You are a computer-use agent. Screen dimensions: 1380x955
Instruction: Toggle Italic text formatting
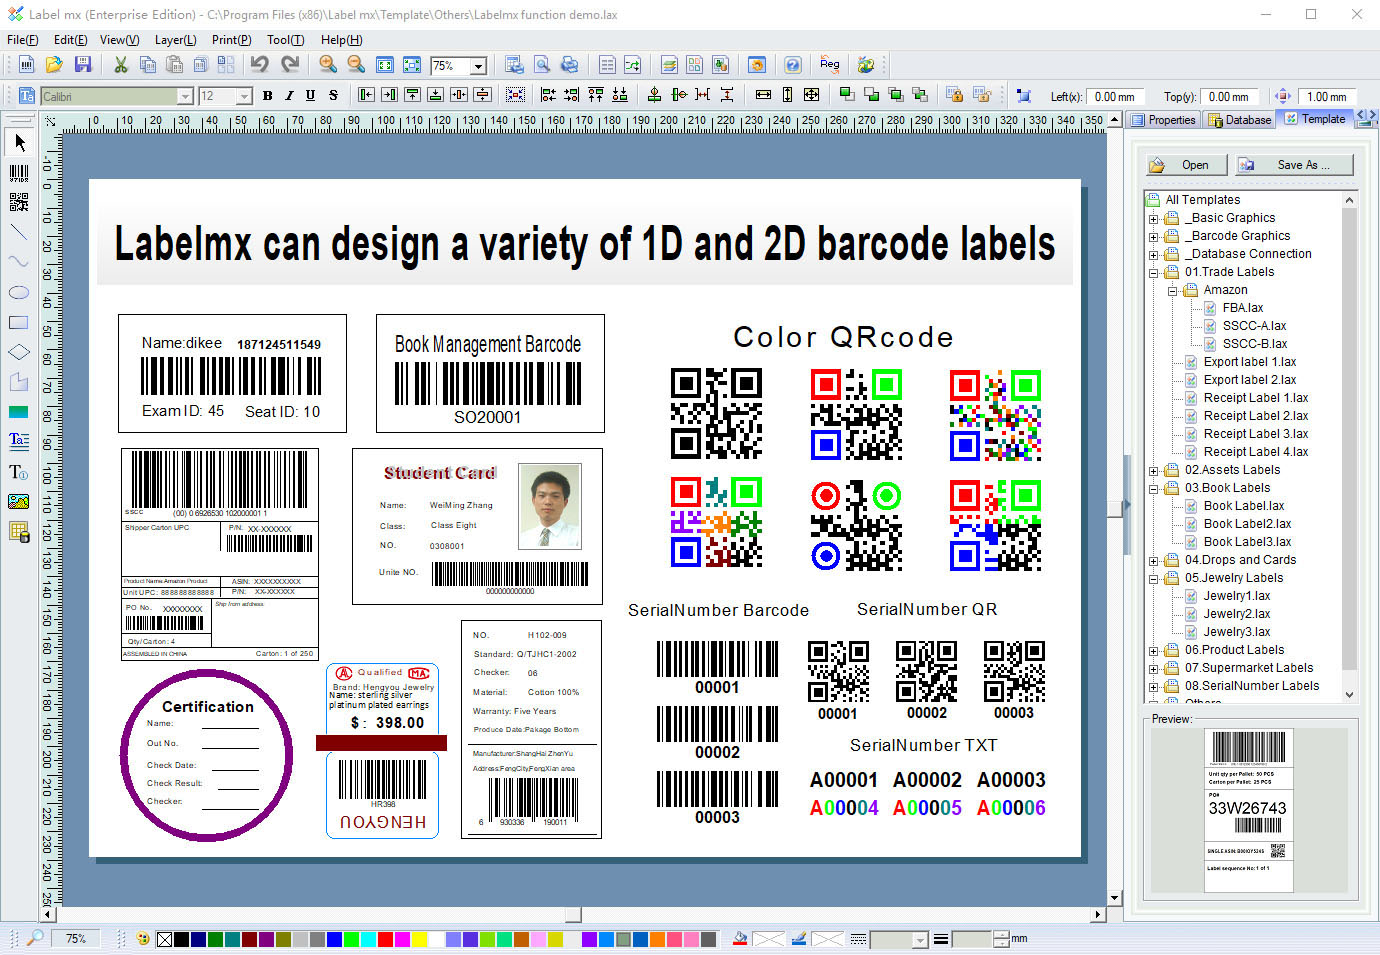tap(289, 95)
